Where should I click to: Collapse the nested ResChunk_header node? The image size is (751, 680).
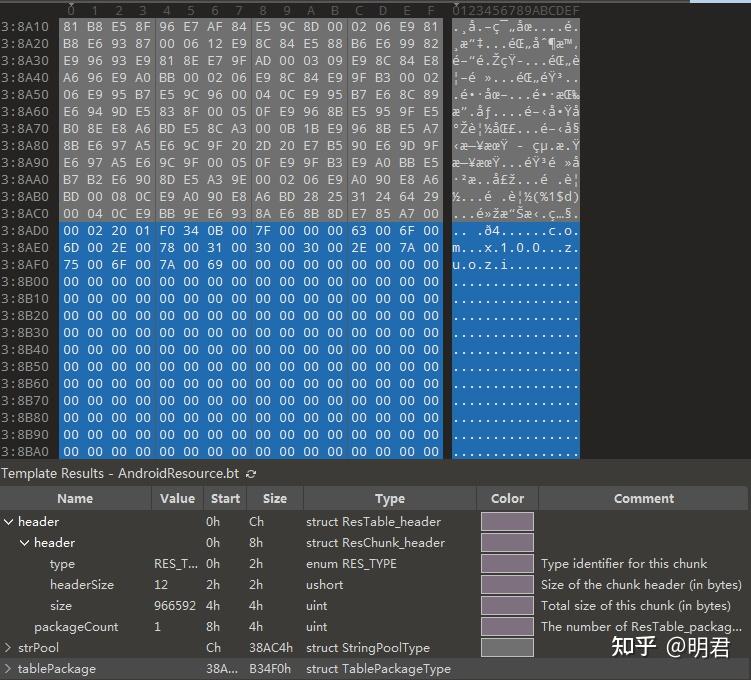pos(24,543)
